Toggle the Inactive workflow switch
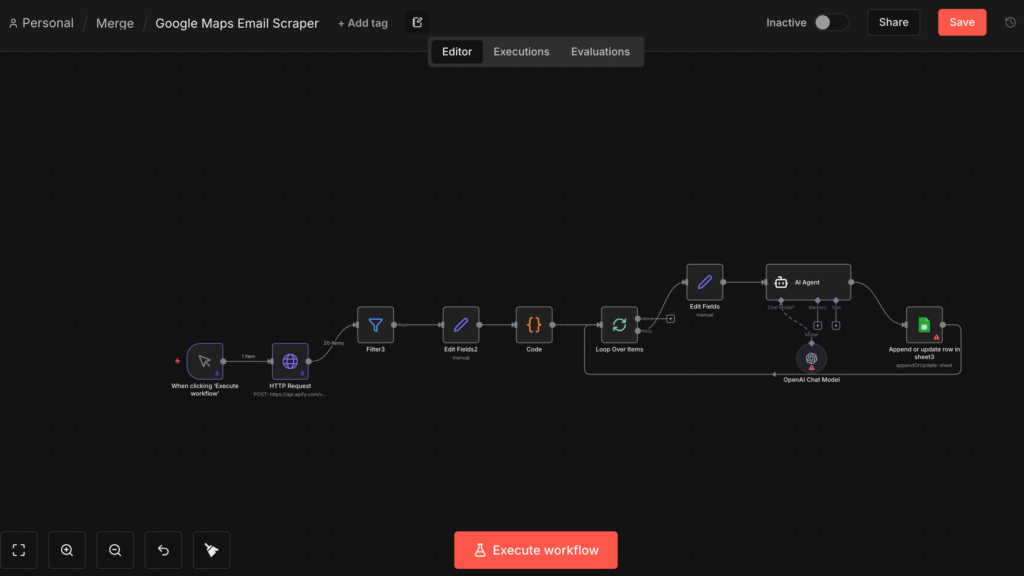 (830, 22)
